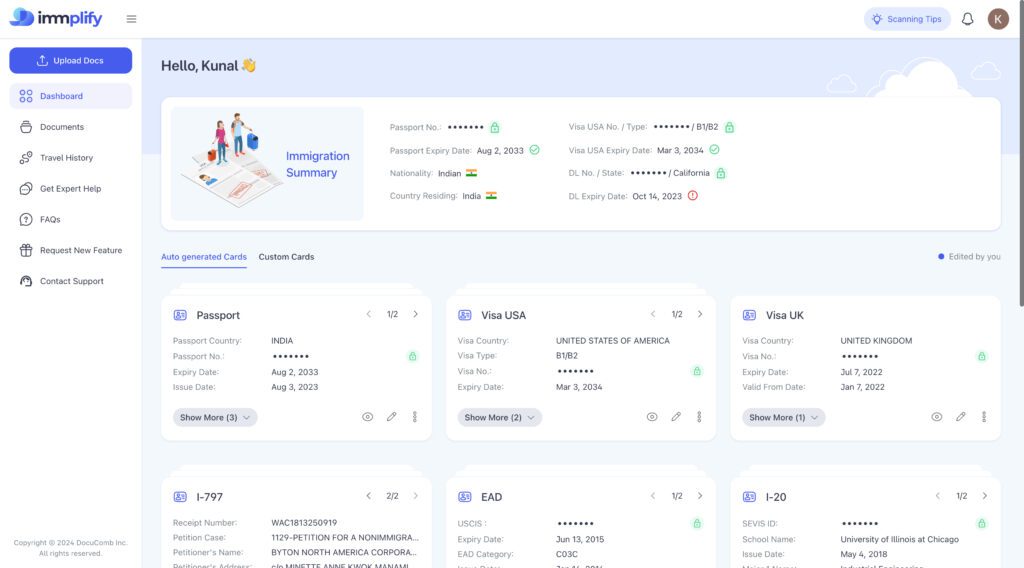Open the Scanning Tips button

(x=907, y=19)
